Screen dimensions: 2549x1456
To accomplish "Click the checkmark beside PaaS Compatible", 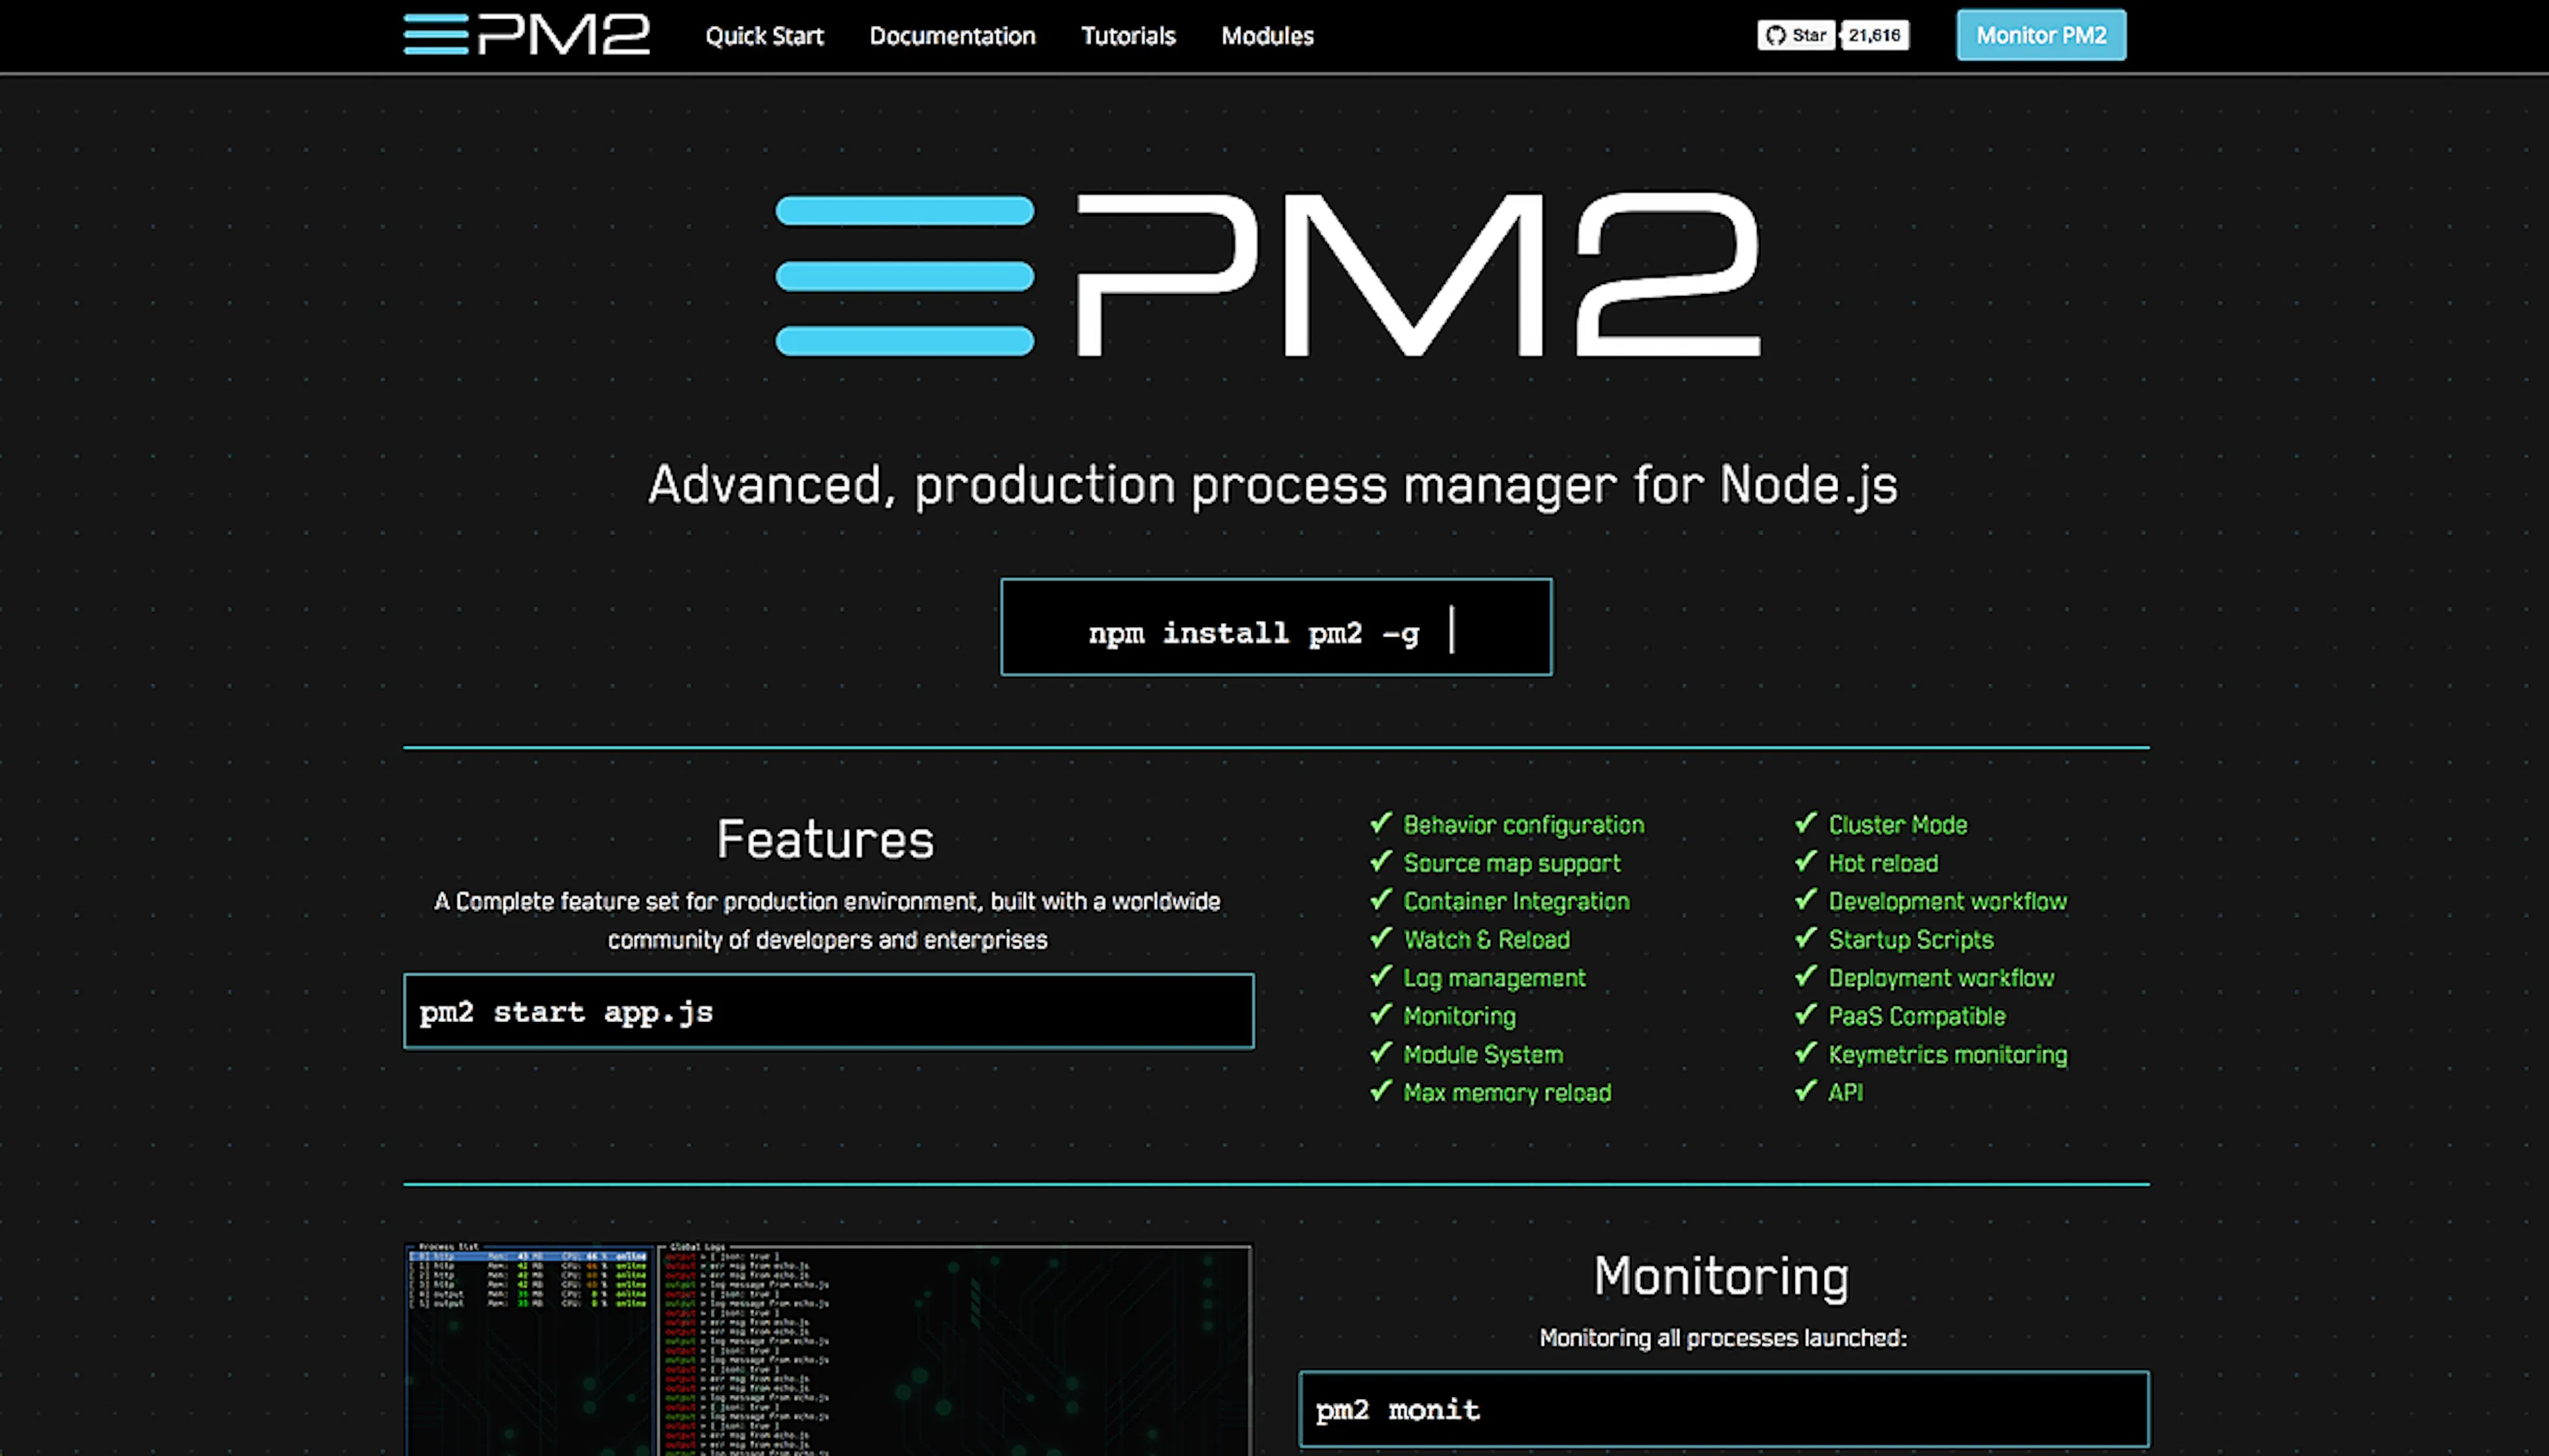I will click(1806, 1014).
